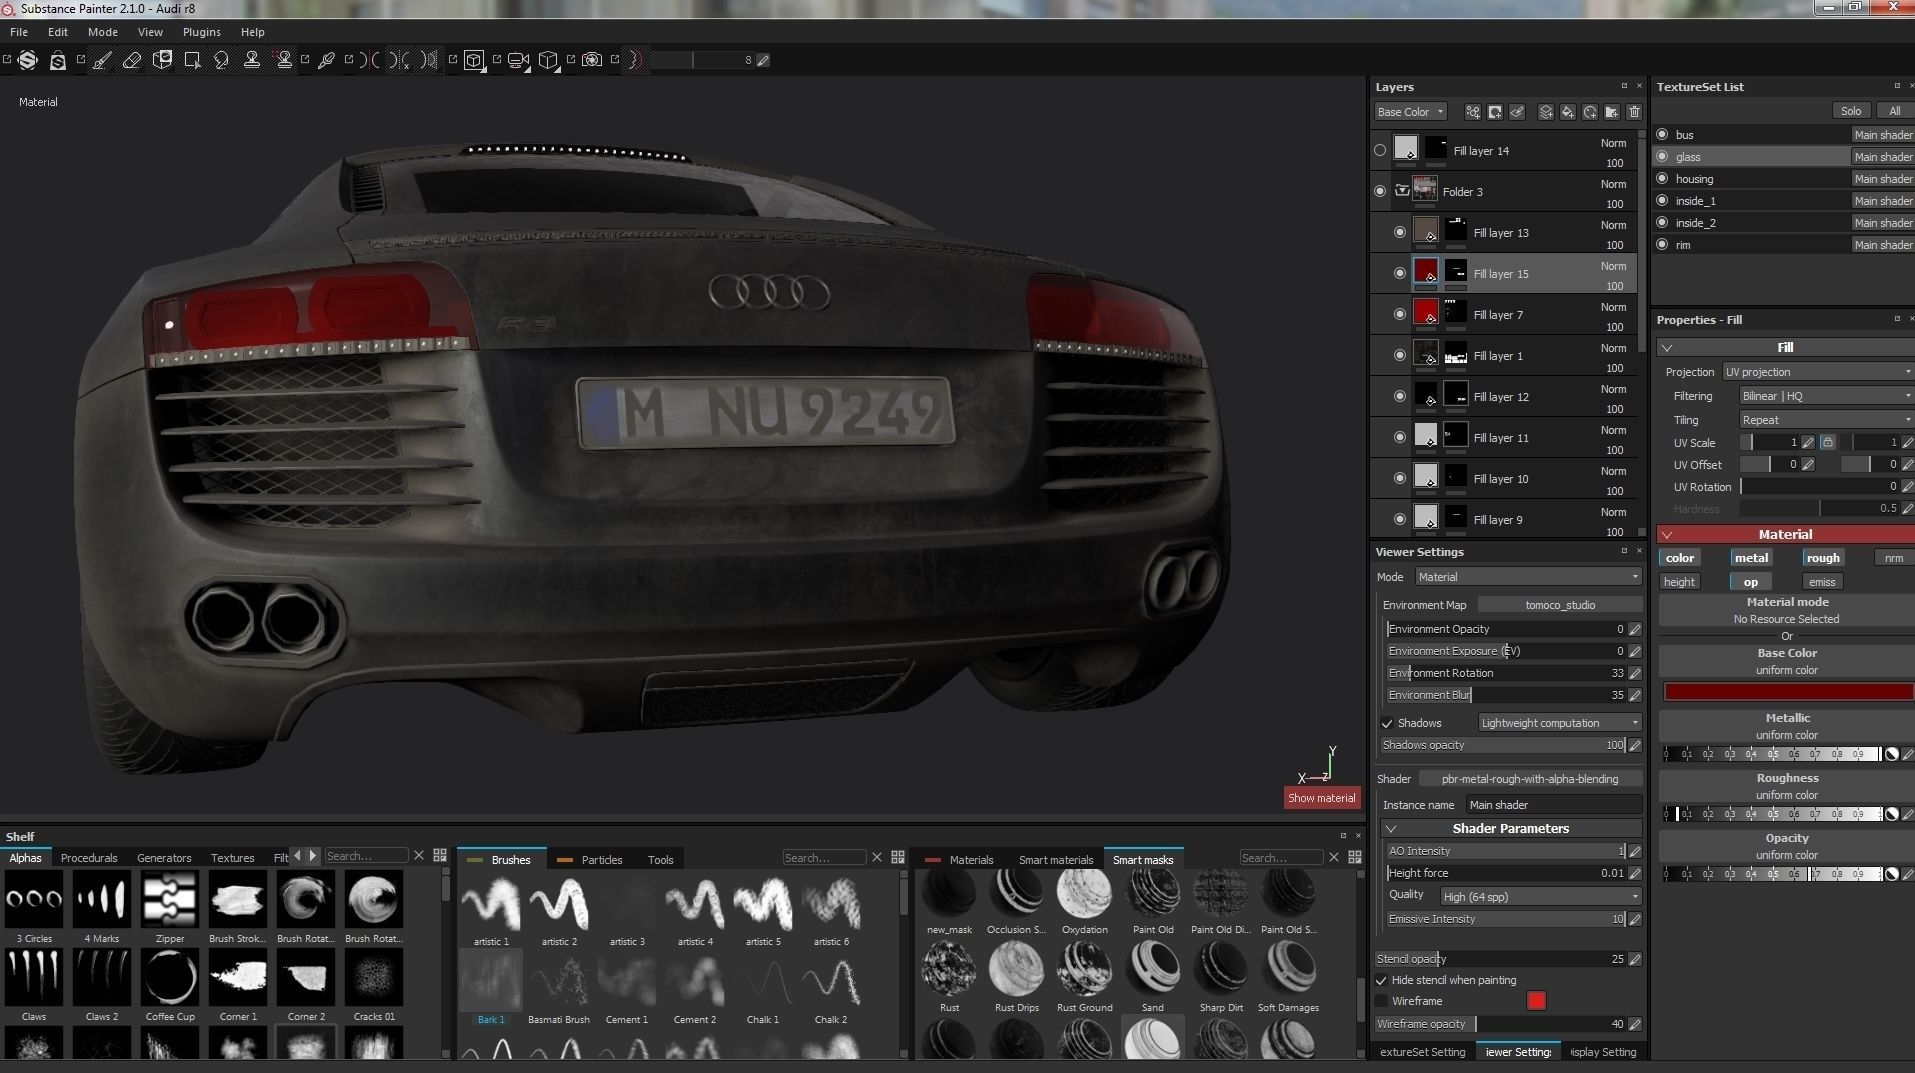Open the Filtering dropdown Bilinear HQ
1915x1073 pixels.
click(x=1826, y=396)
